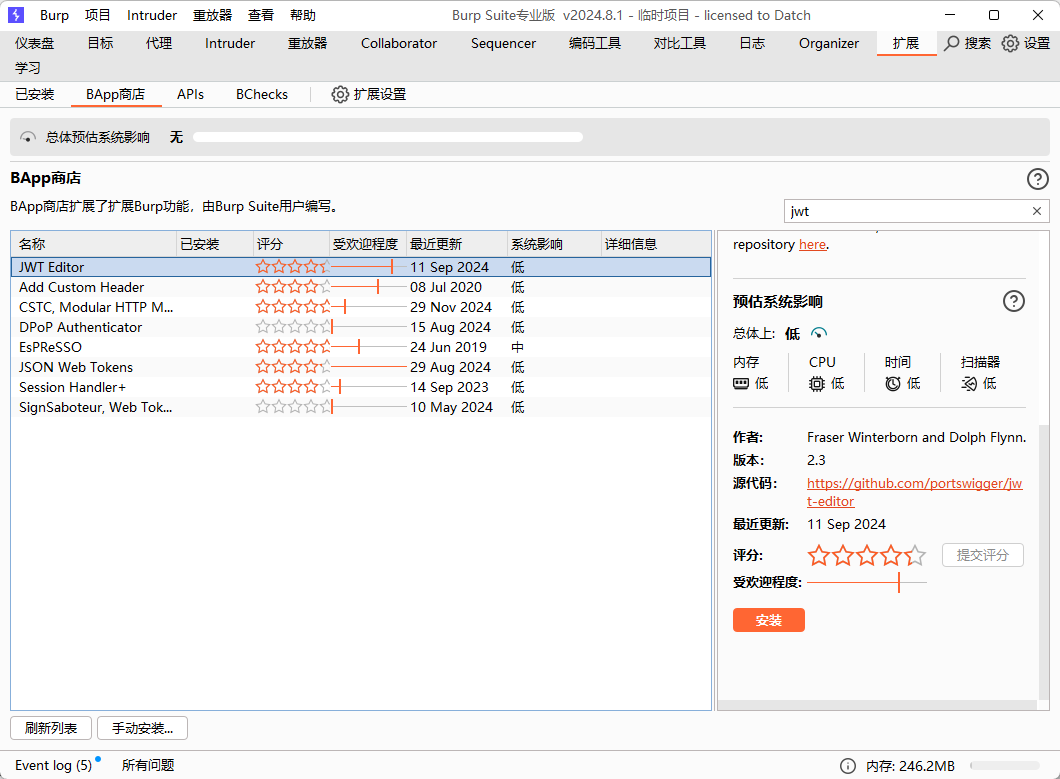Select the EsPReSSO extension row
Image resolution: width=1060 pixels, height=779 pixels.
pos(361,347)
